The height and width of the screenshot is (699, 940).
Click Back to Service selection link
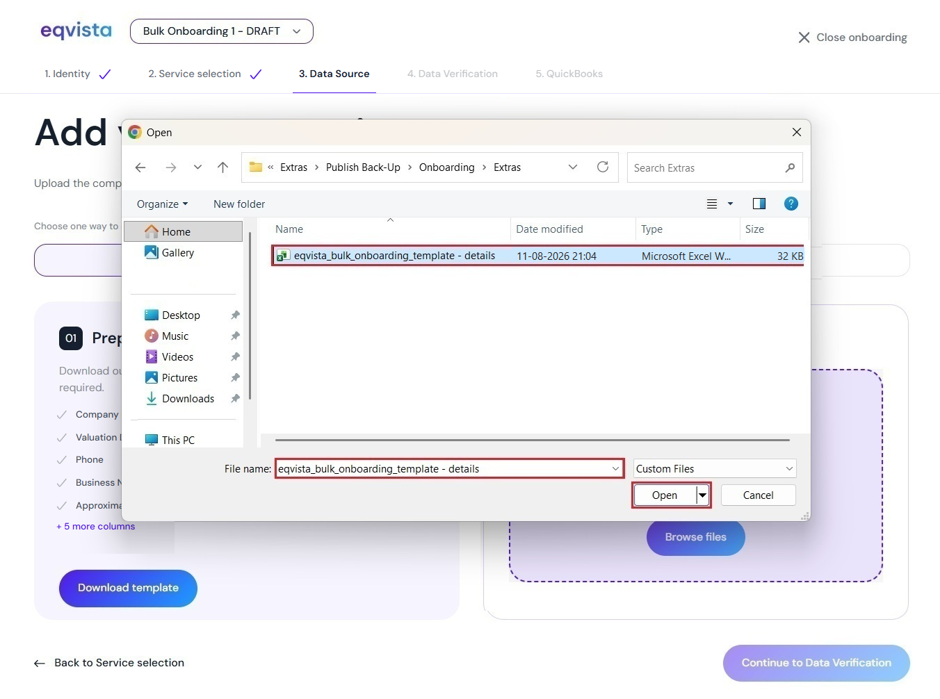109,662
